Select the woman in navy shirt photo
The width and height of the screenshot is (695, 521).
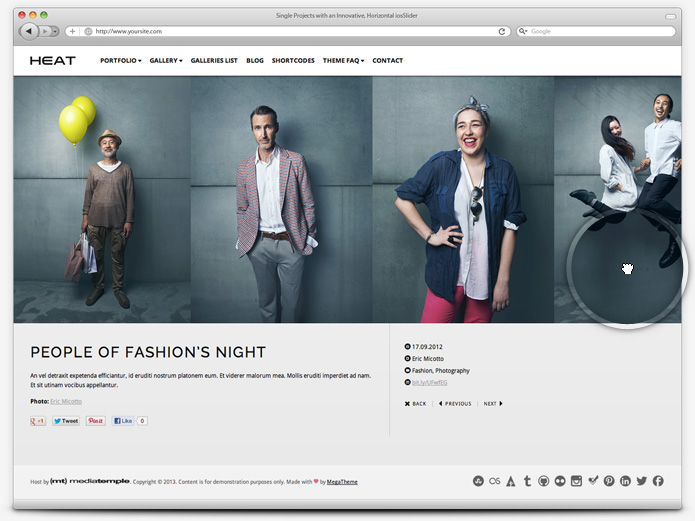[463, 200]
